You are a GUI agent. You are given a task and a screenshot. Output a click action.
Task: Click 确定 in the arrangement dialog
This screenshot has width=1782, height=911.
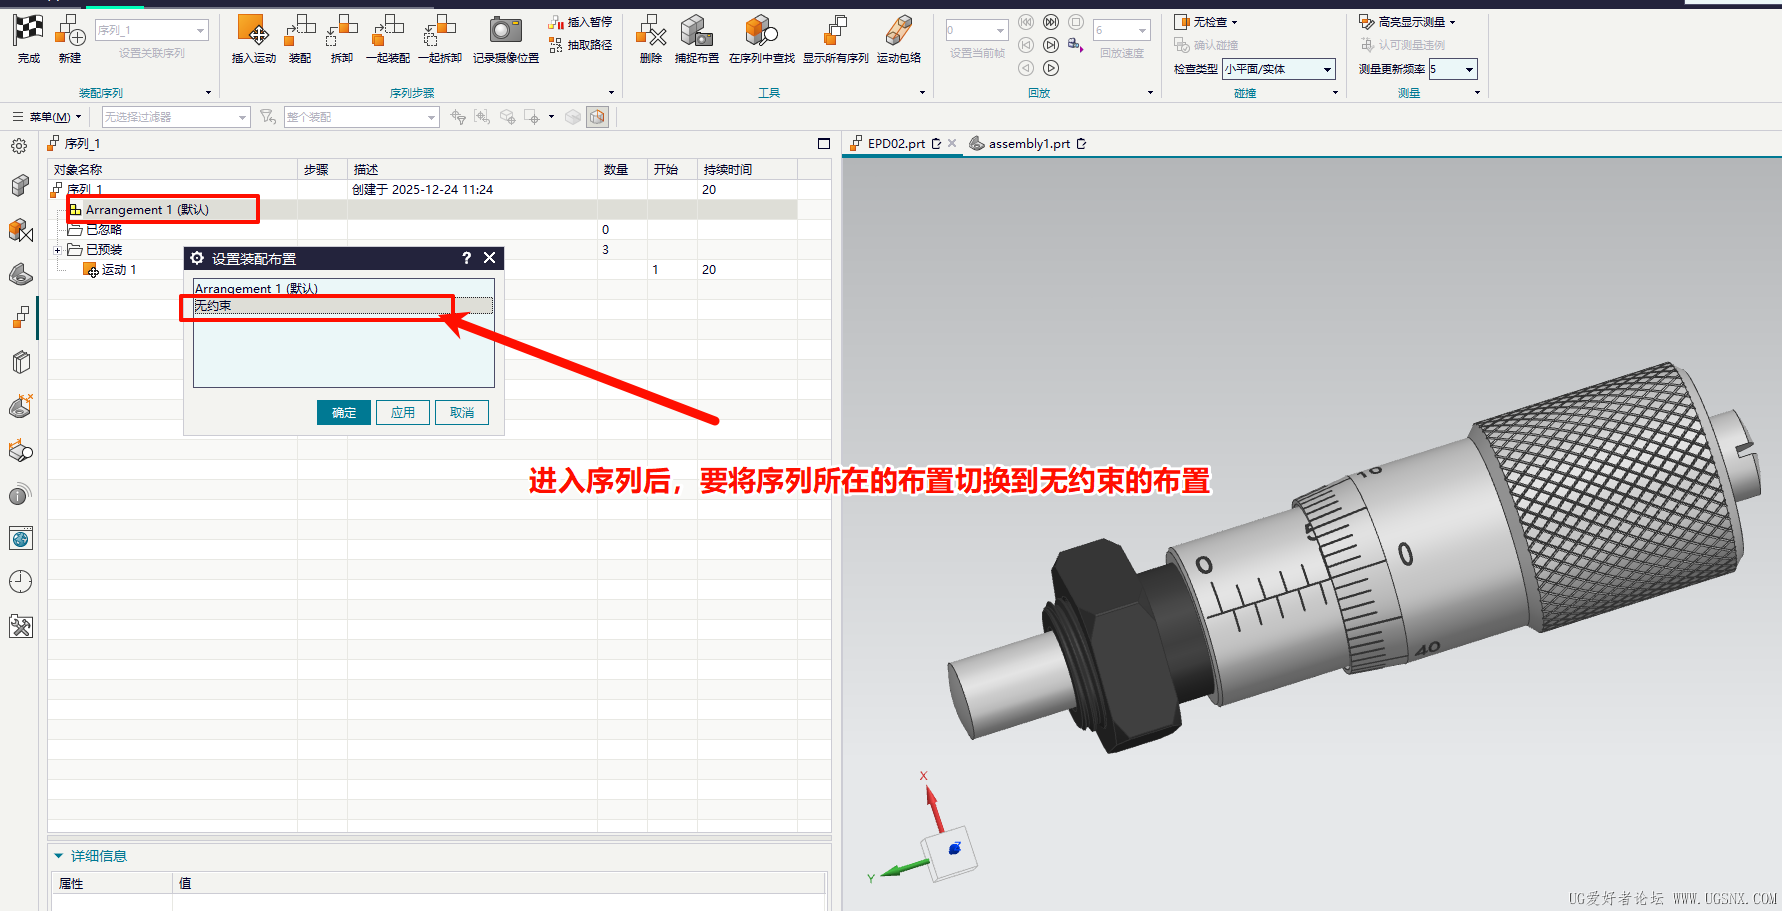(344, 413)
